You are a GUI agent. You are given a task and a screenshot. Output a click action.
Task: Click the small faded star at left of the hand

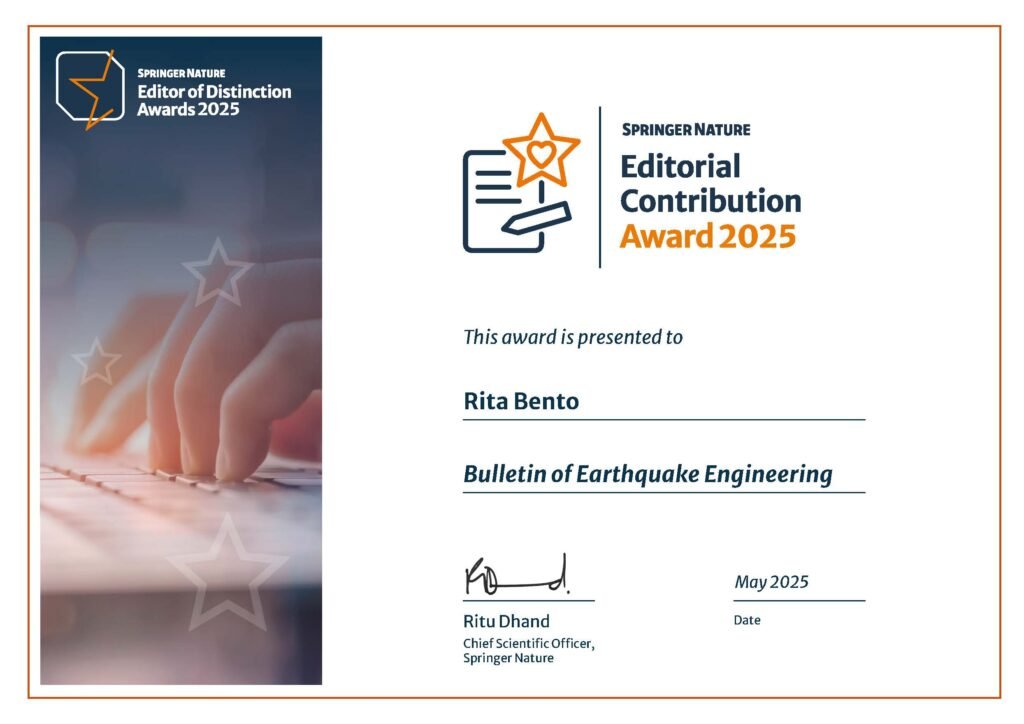pos(97,361)
